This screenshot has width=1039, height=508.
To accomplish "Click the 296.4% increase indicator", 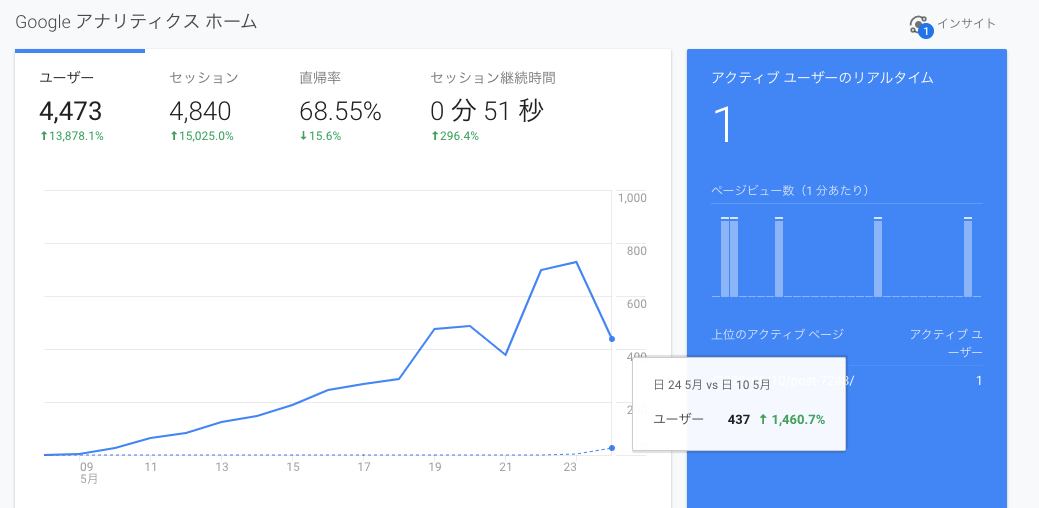I will [x=454, y=136].
